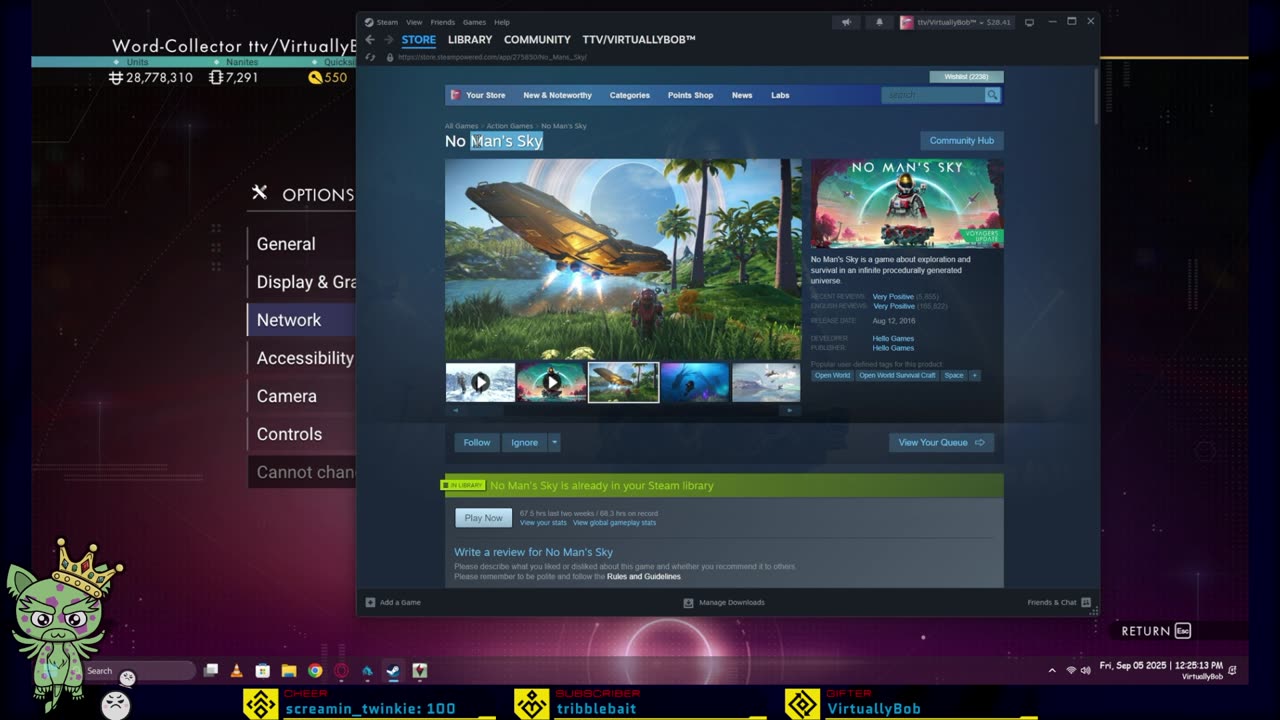The image size is (1280, 720).
Task: Open the Categories dropdown
Action: click(630, 95)
